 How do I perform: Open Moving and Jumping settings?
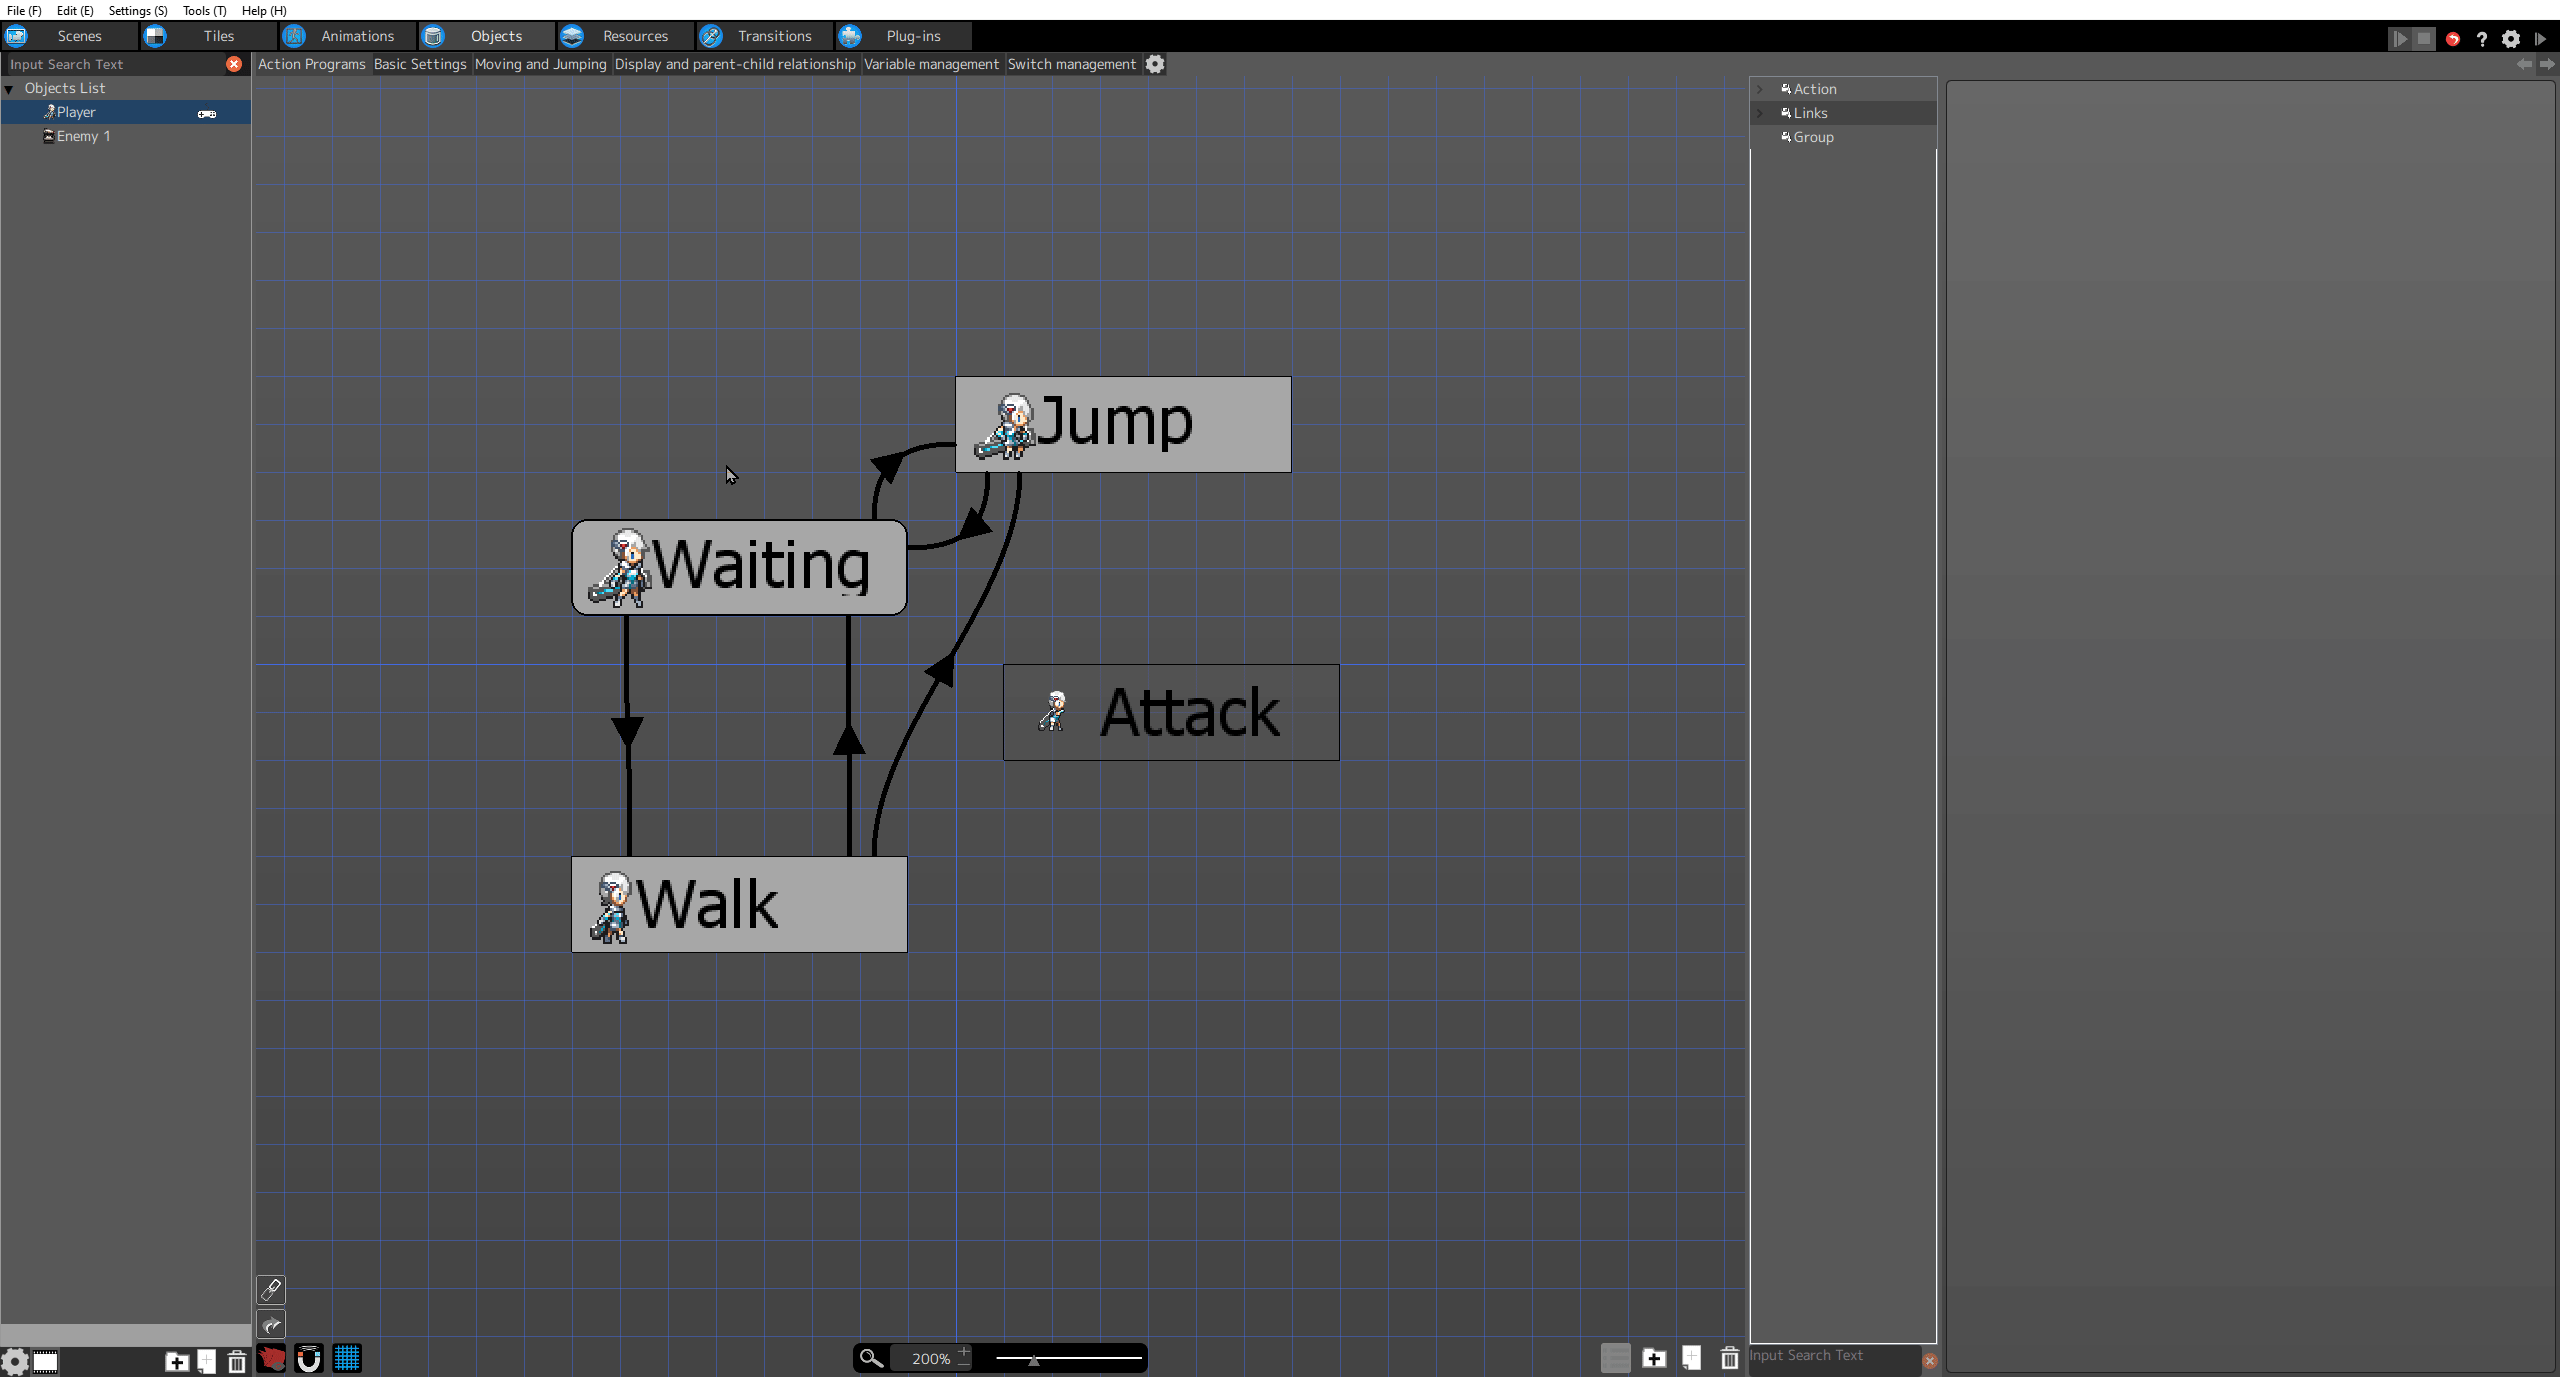pos(540,64)
